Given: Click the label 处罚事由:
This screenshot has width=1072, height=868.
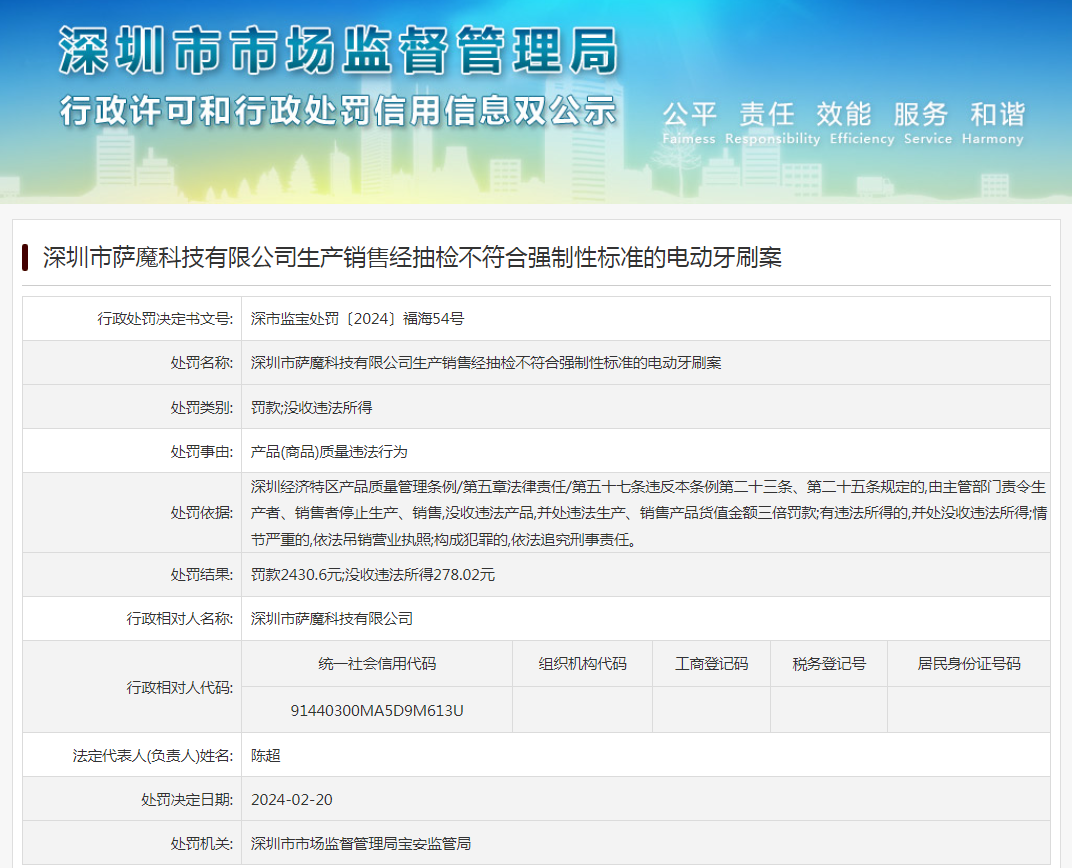Looking at the screenshot, I should [x=202, y=452].
